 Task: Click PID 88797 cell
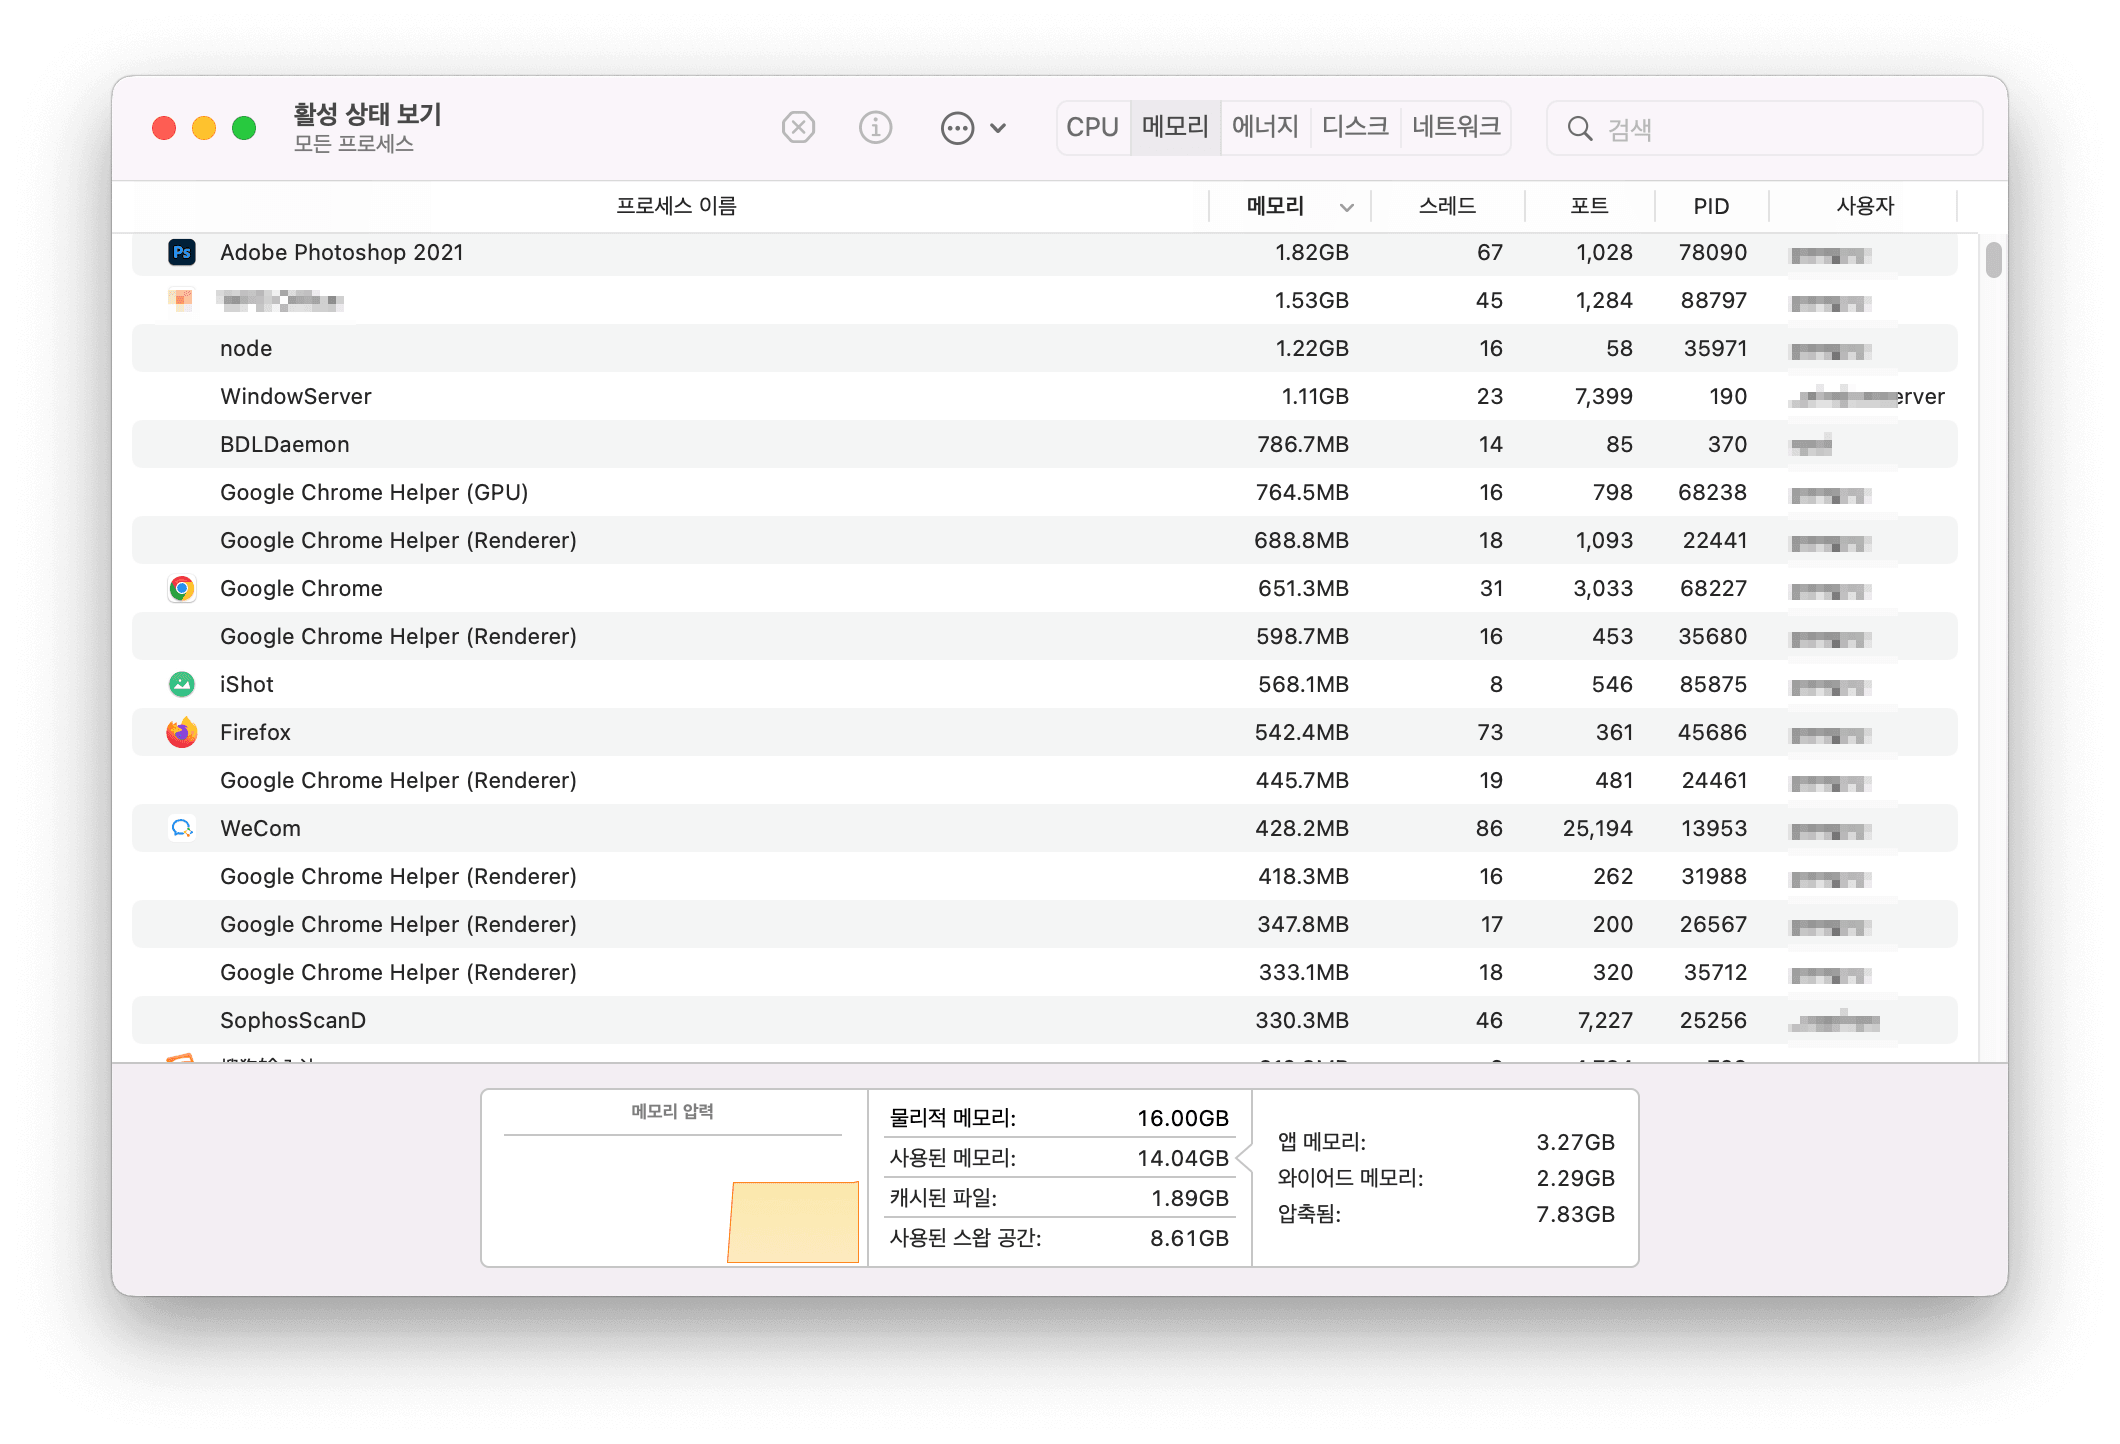[x=1713, y=300]
